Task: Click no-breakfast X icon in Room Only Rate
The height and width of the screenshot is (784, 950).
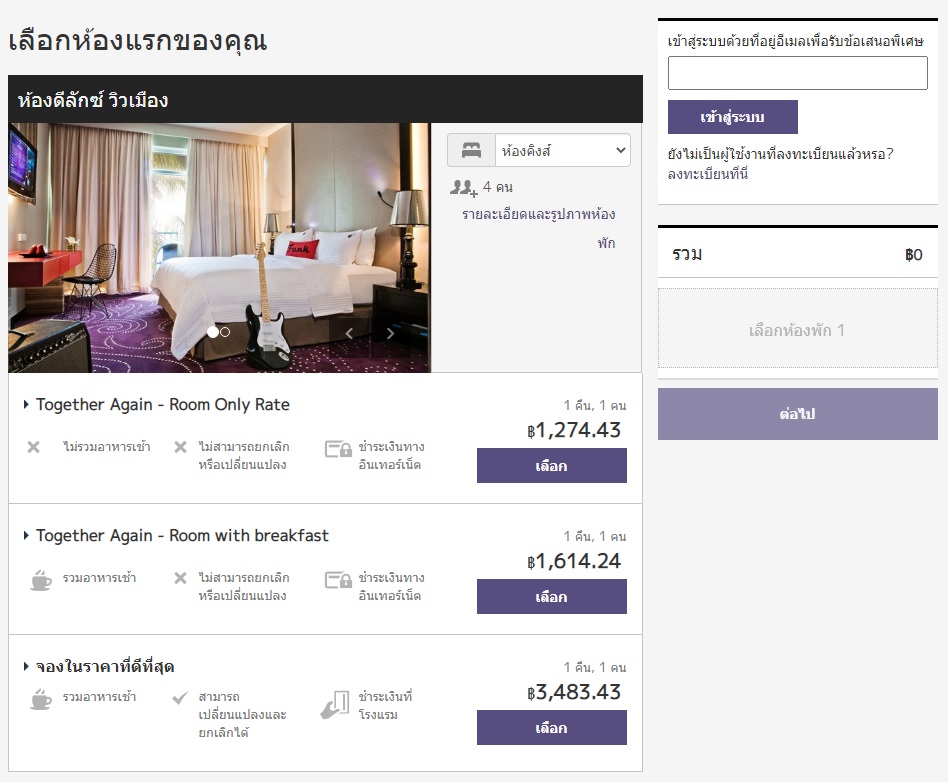Action: 34,447
